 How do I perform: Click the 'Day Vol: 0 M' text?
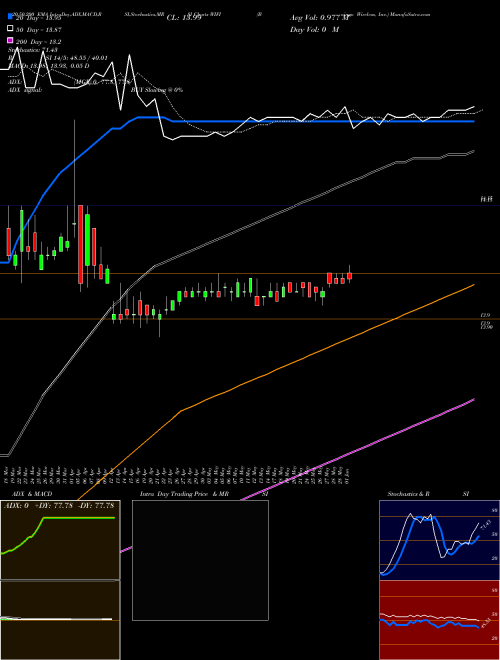click(x=314, y=29)
